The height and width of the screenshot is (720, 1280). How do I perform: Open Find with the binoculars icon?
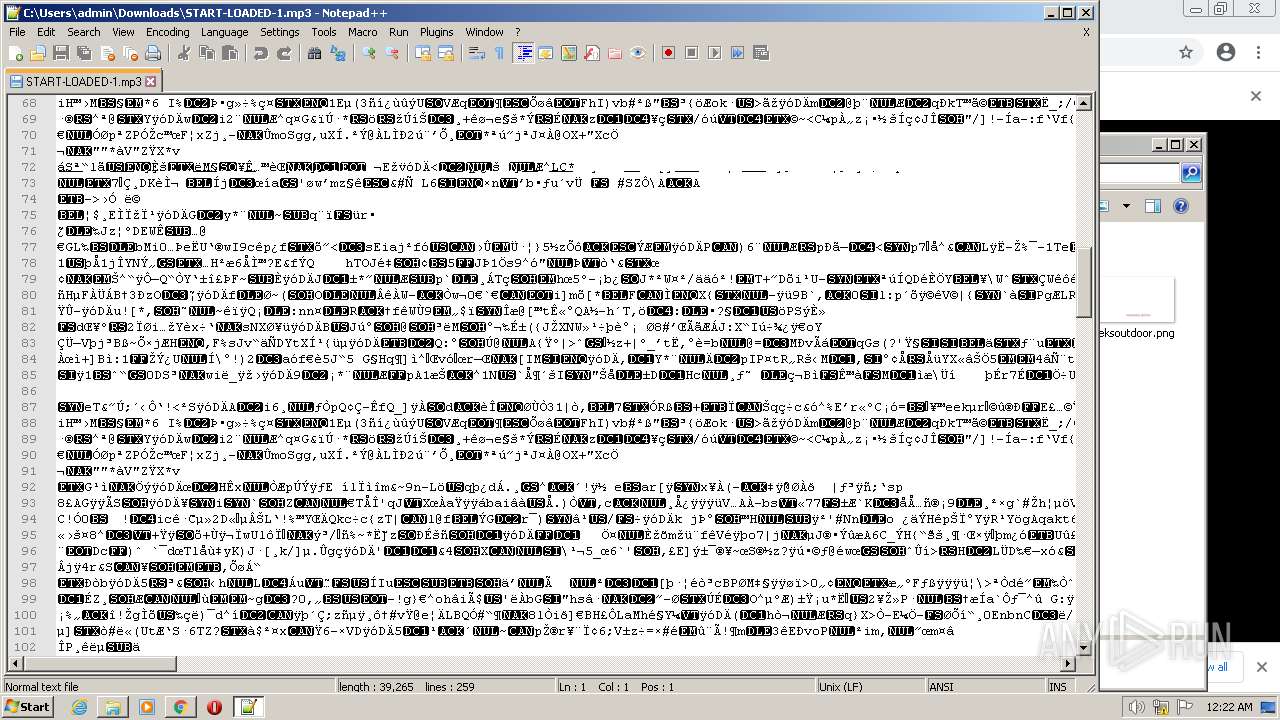click(x=315, y=53)
